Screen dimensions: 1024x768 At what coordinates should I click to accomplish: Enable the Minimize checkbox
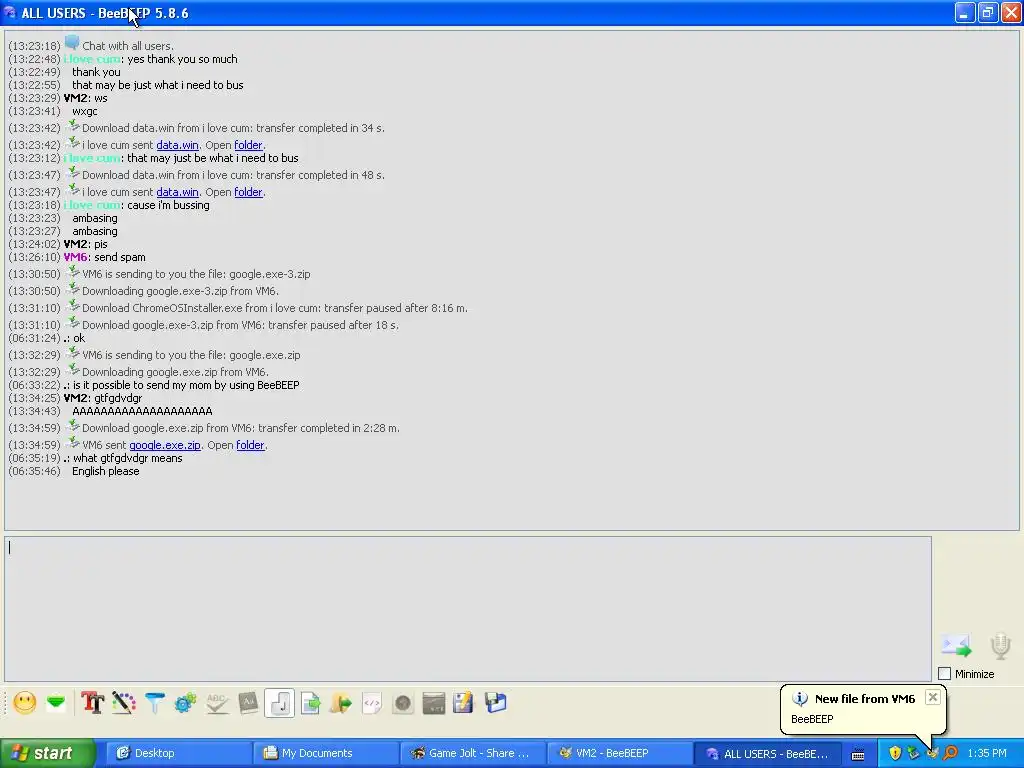click(944, 673)
